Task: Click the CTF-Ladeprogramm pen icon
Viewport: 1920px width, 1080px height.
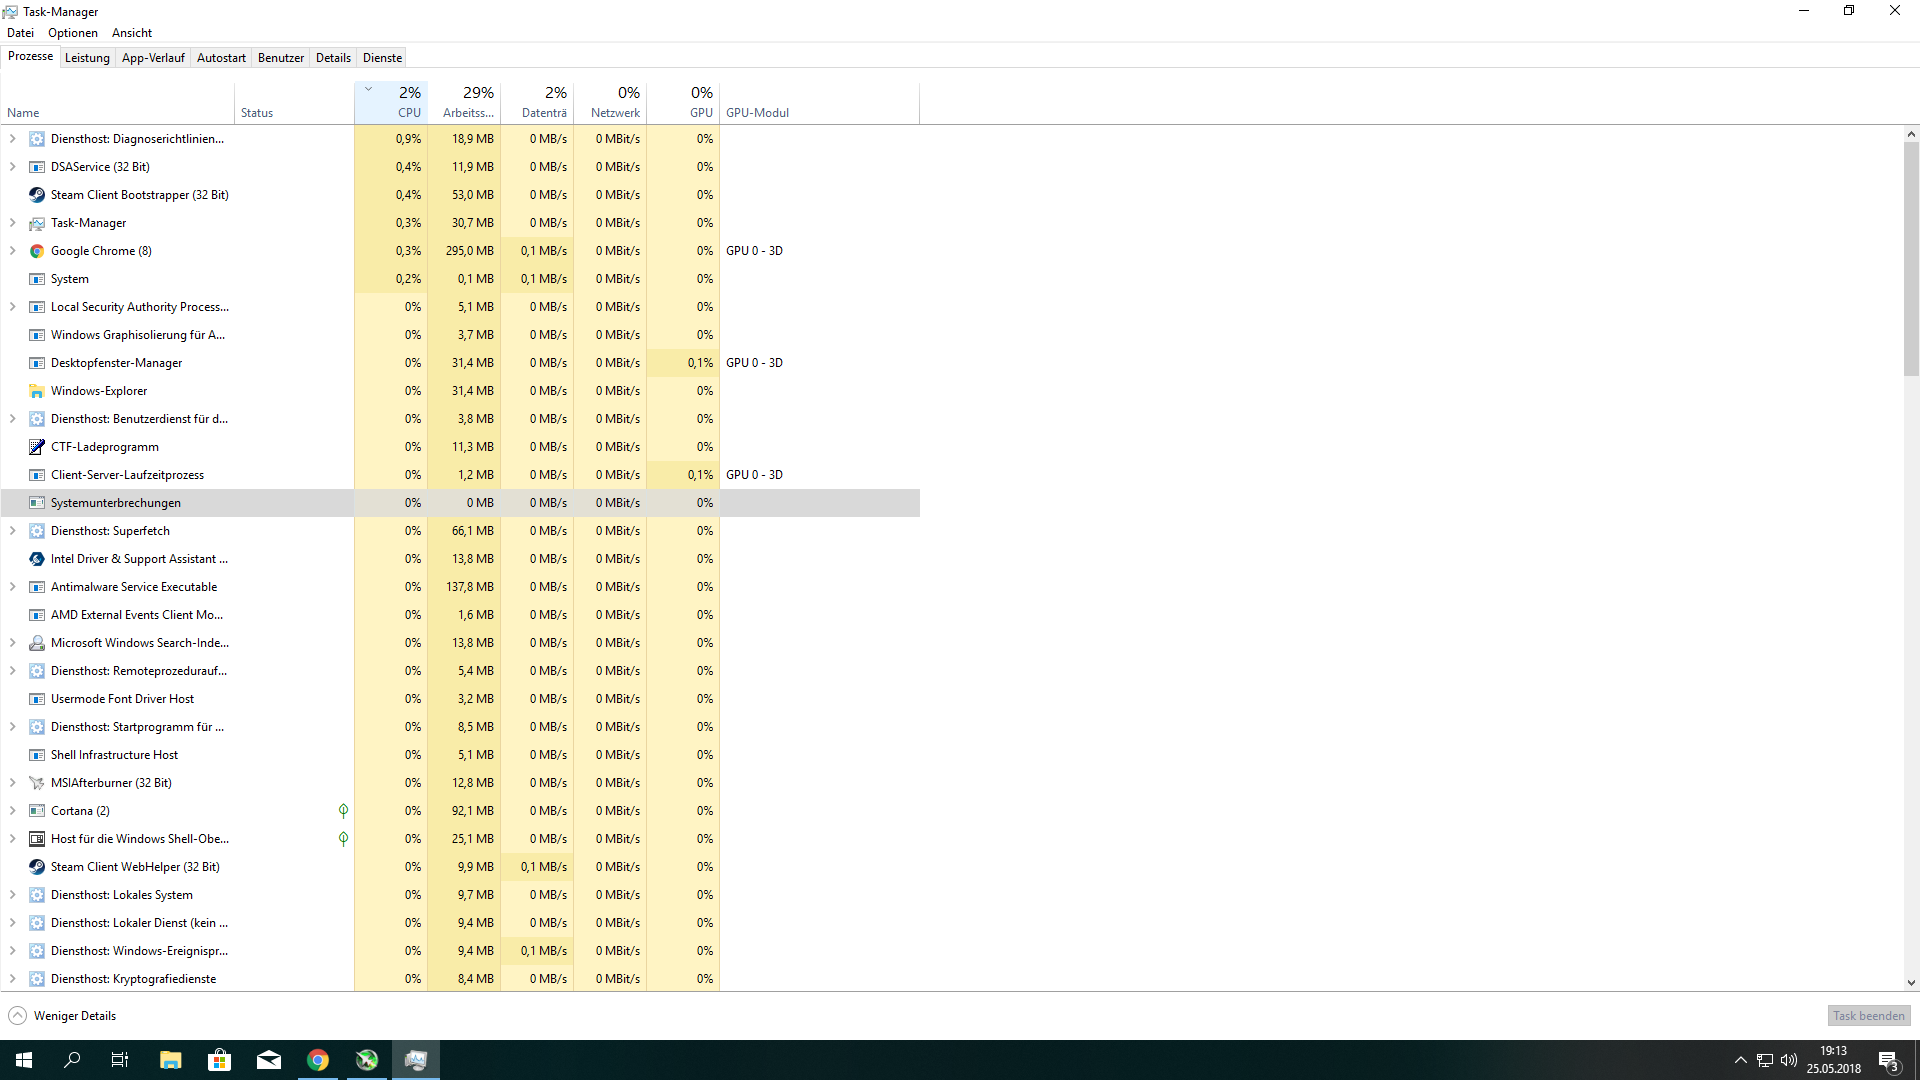Action: (x=37, y=447)
